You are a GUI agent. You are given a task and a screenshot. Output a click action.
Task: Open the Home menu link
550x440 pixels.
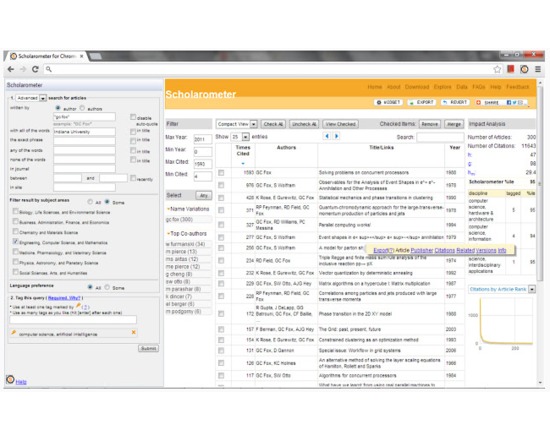click(375, 87)
